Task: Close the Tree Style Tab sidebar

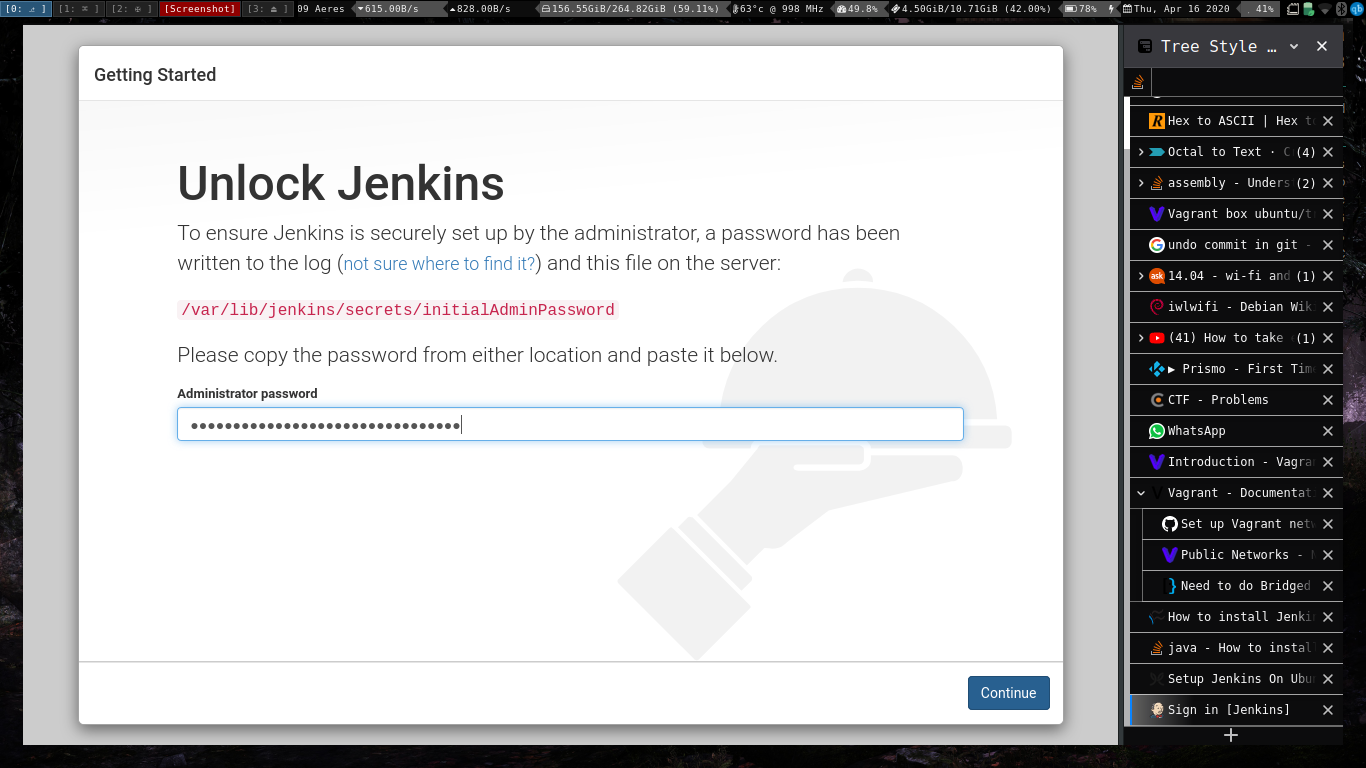Action: [x=1321, y=46]
